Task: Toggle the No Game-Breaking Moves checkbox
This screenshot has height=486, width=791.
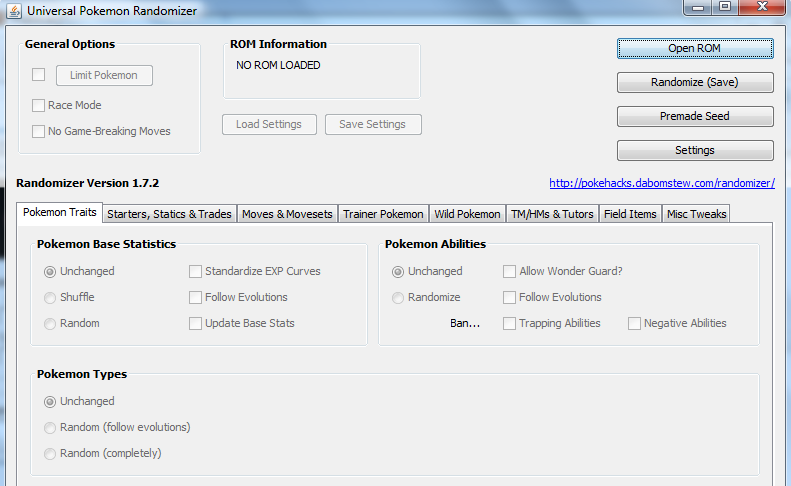Action: [x=39, y=131]
